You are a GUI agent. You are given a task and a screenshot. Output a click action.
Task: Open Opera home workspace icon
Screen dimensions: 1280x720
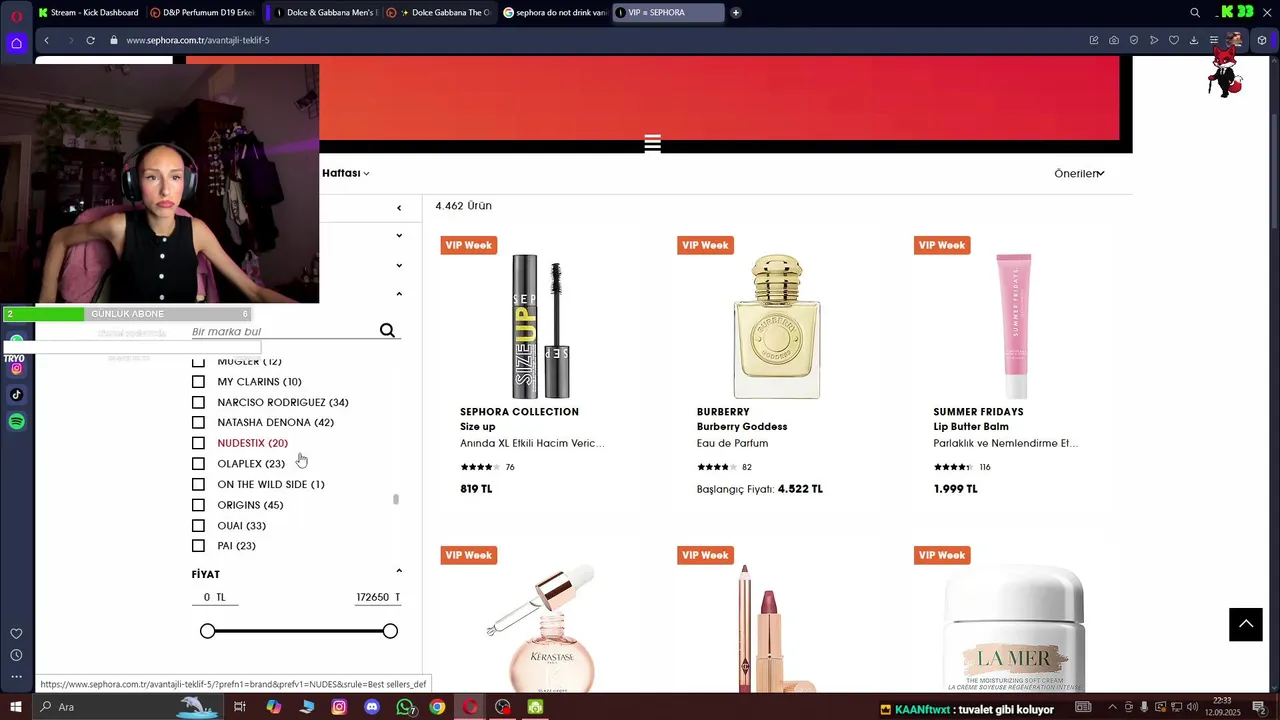[16, 43]
